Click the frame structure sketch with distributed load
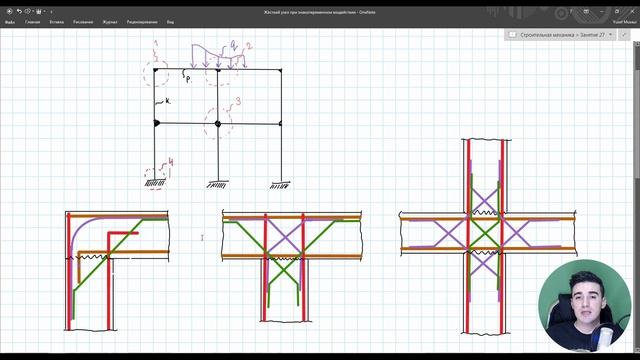This screenshot has height=360, width=640. 217,115
